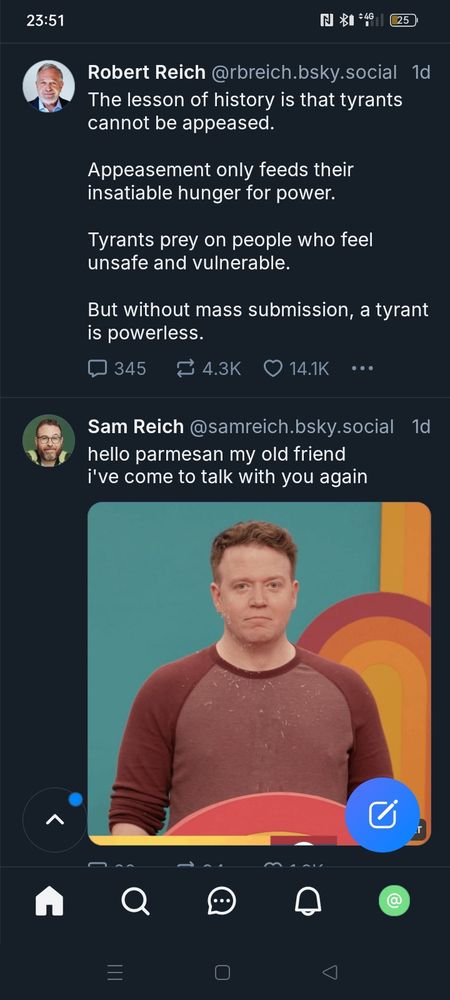Open the Search tab

pyautogui.click(x=135, y=901)
